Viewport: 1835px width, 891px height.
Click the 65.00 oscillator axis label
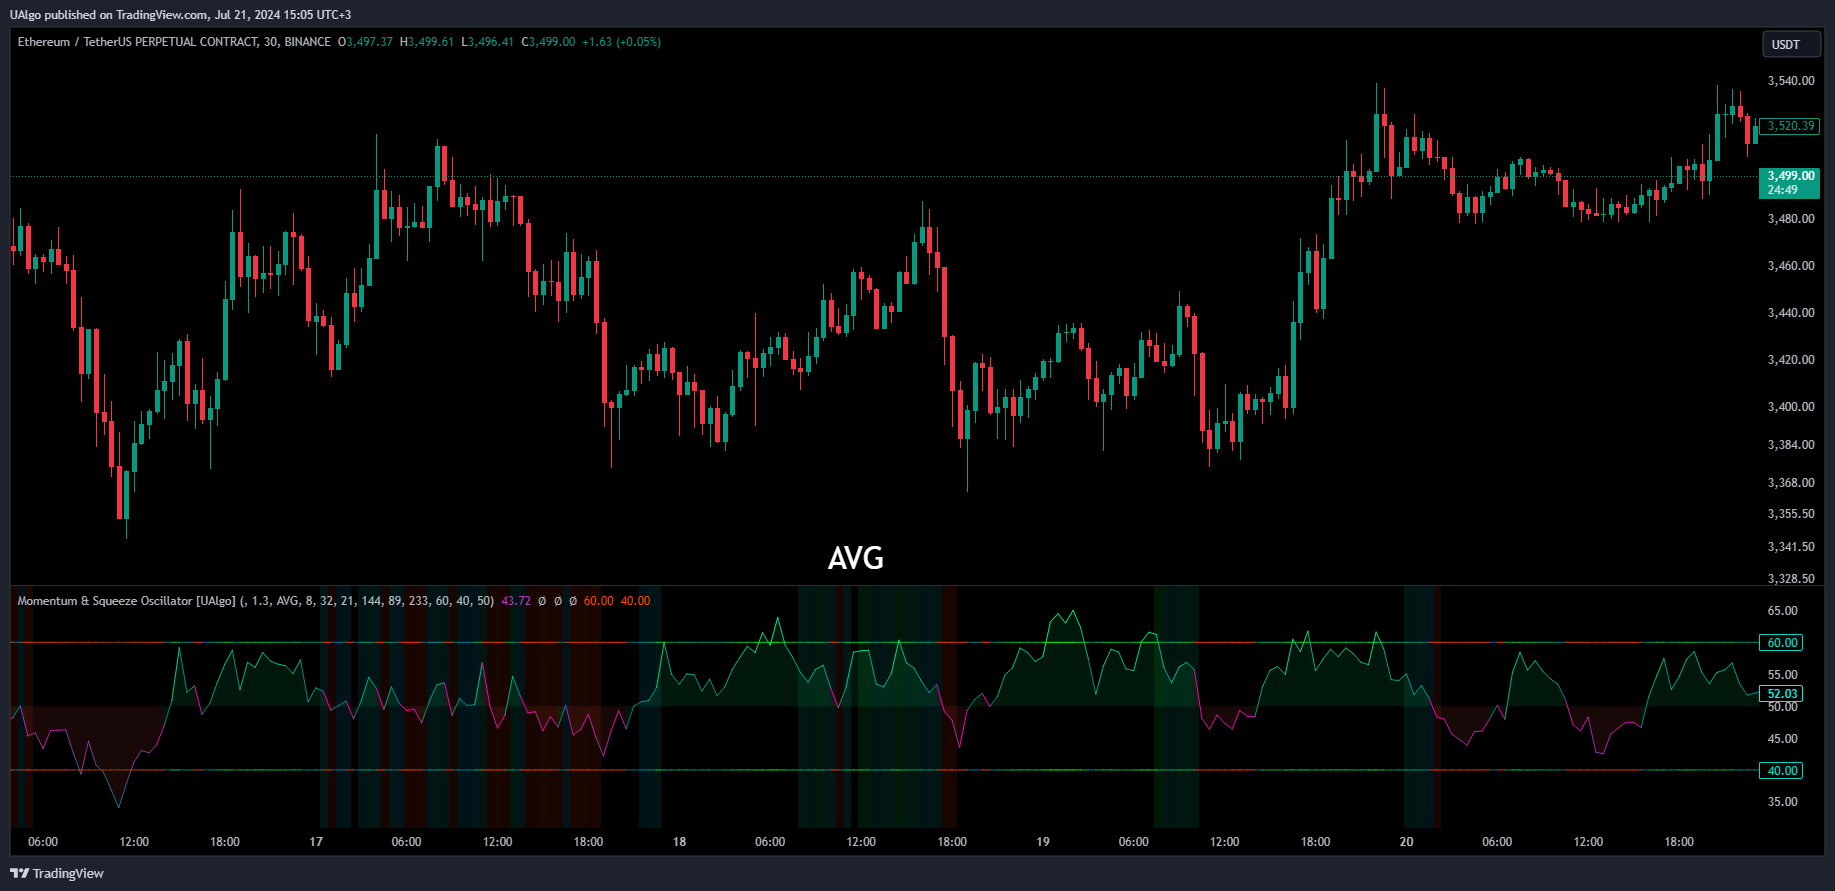[1782, 611]
